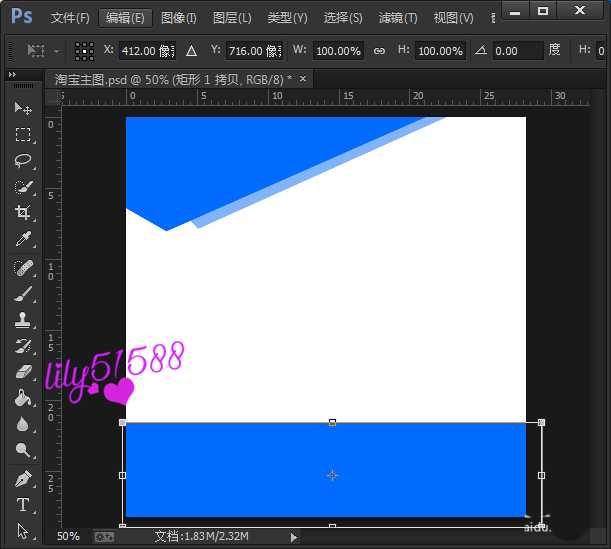Close the 淘宝主图.psd document tab
Screen dimensions: 611x549
[x=303, y=78]
